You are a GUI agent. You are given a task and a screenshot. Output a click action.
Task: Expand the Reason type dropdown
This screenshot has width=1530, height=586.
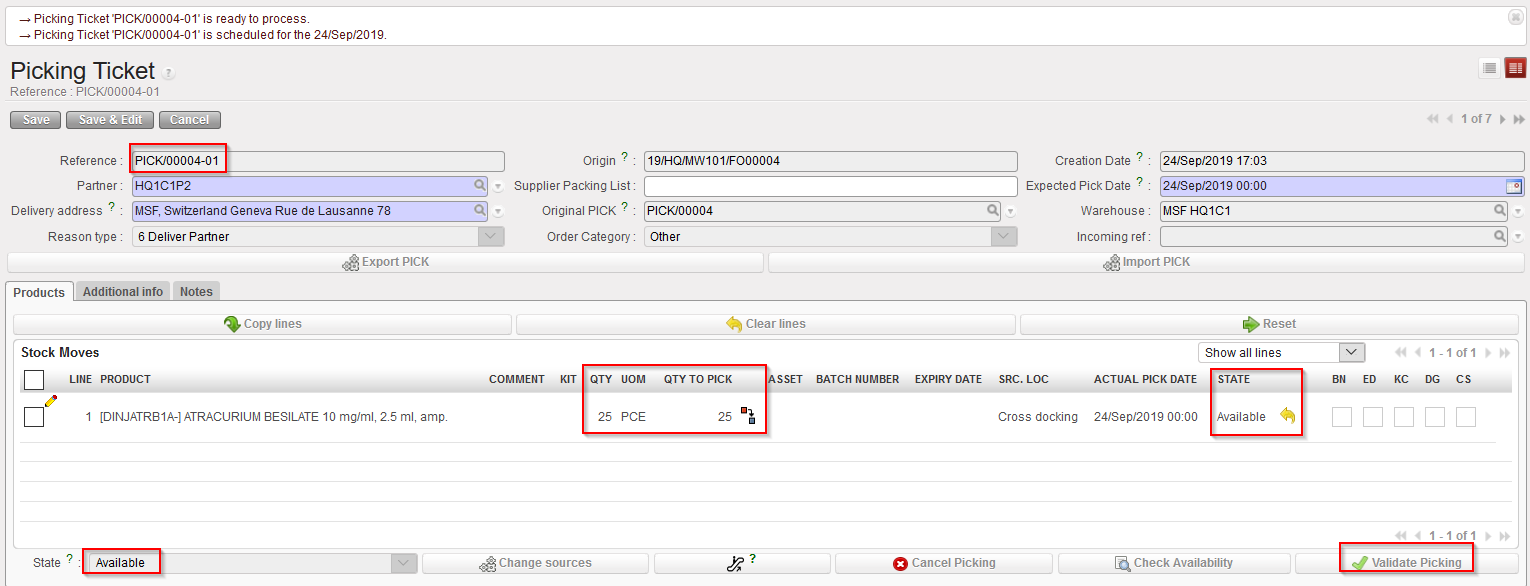click(x=490, y=237)
